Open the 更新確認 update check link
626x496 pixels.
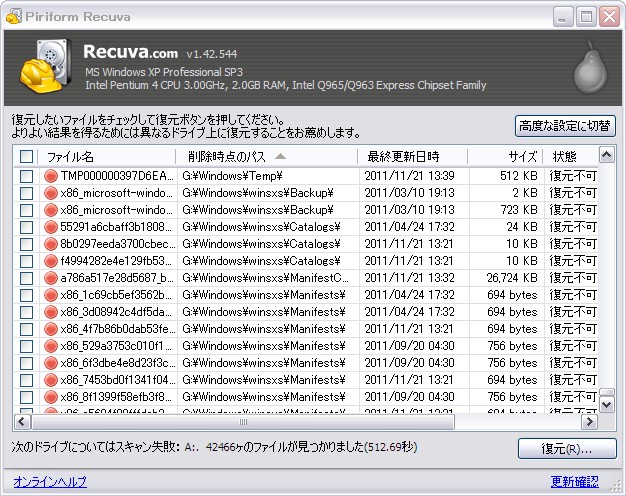coord(574,482)
